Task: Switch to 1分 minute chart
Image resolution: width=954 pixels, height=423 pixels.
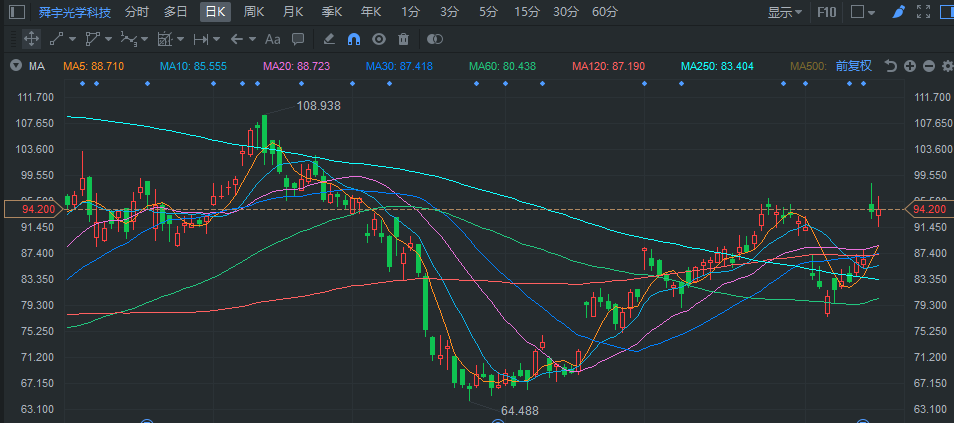Action: 411,12
